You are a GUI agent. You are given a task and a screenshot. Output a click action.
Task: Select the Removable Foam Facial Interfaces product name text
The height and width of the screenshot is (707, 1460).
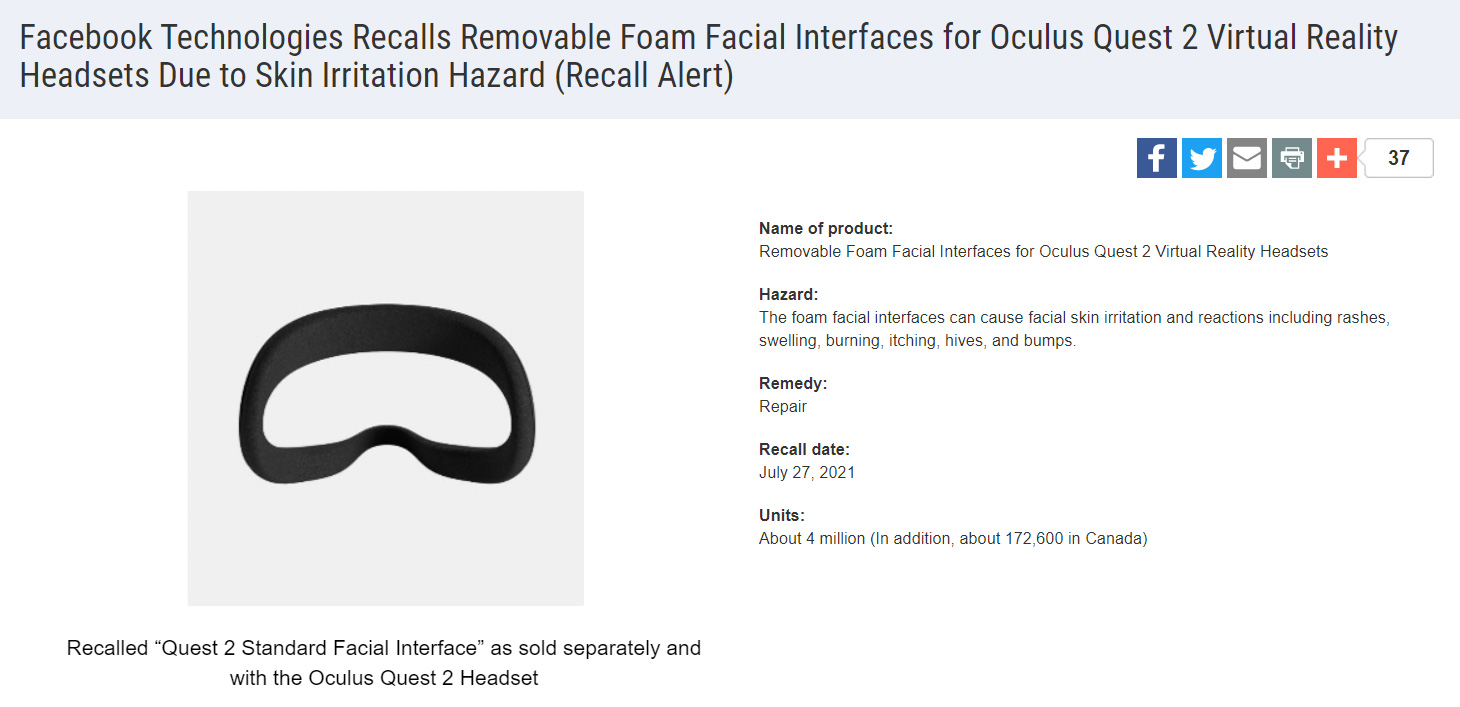(1043, 252)
